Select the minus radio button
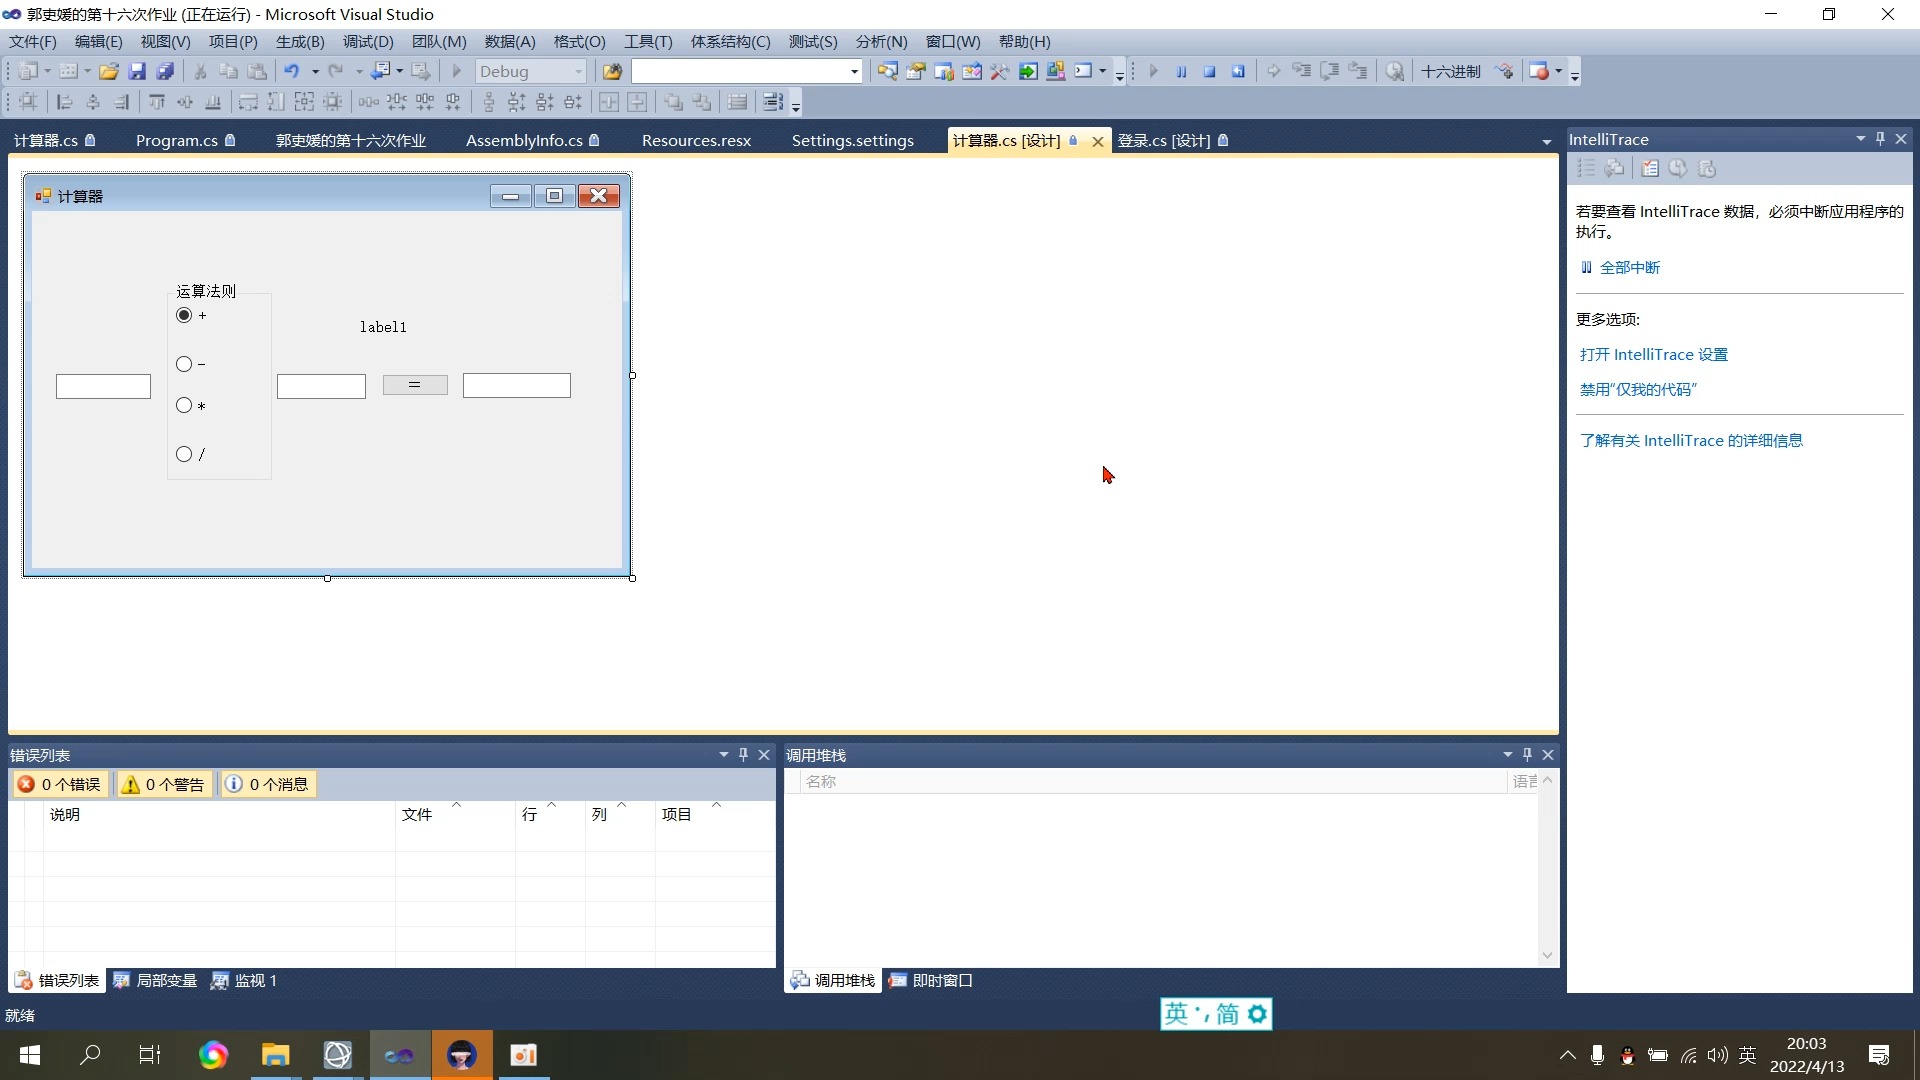The height and width of the screenshot is (1080, 1920). (184, 364)
